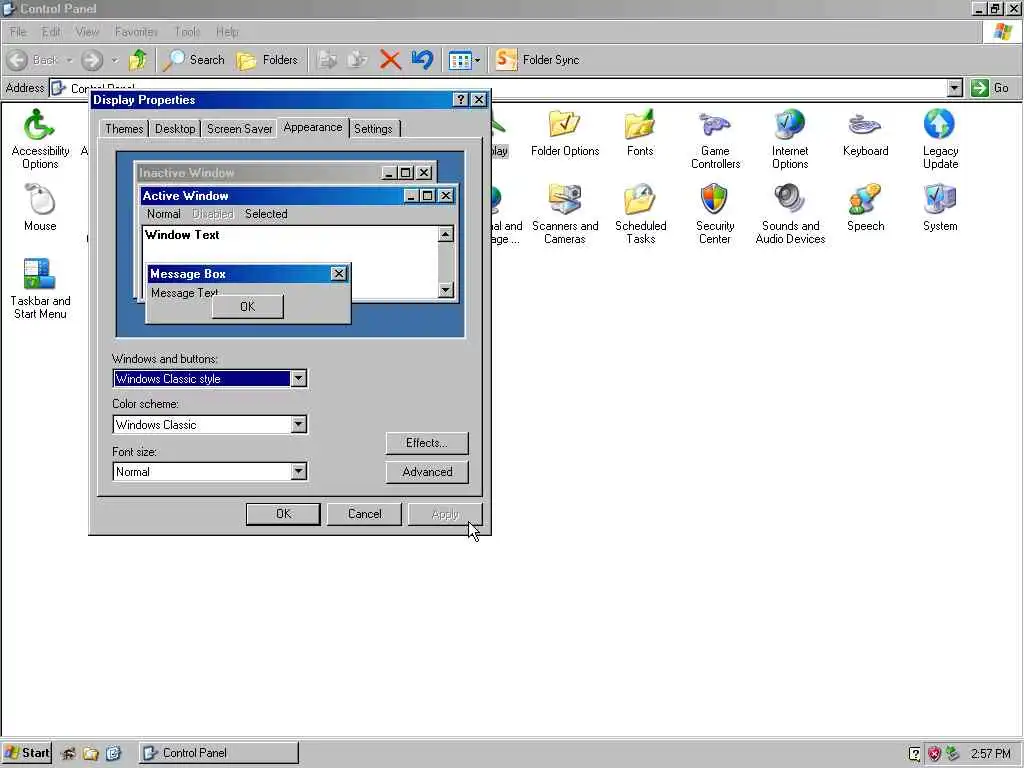Open the Favorites menu
1024x768 pixels.
pyautogui.click(x=136, y=31)
